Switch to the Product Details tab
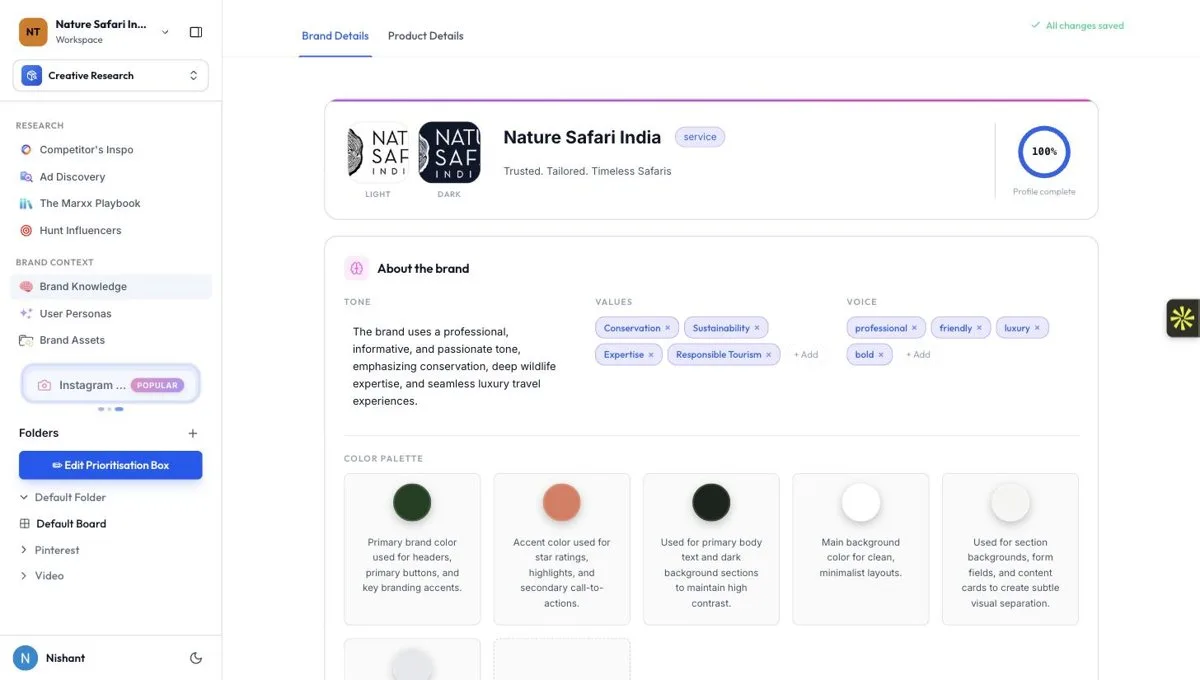 point(426,36)
